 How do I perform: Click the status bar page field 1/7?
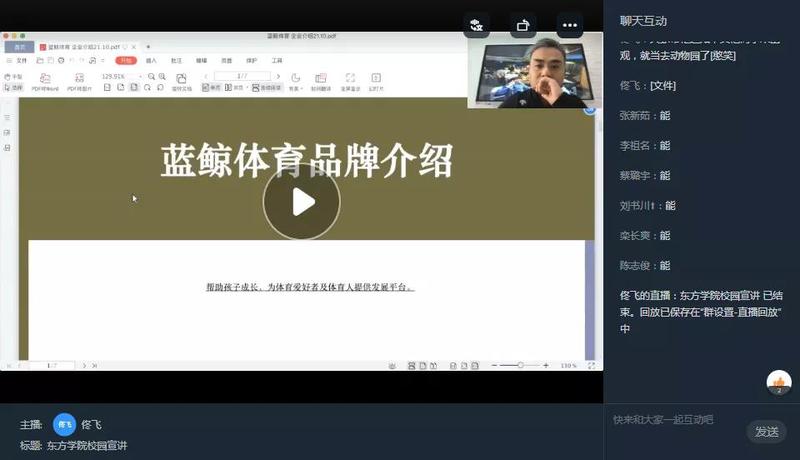(52, 366)
